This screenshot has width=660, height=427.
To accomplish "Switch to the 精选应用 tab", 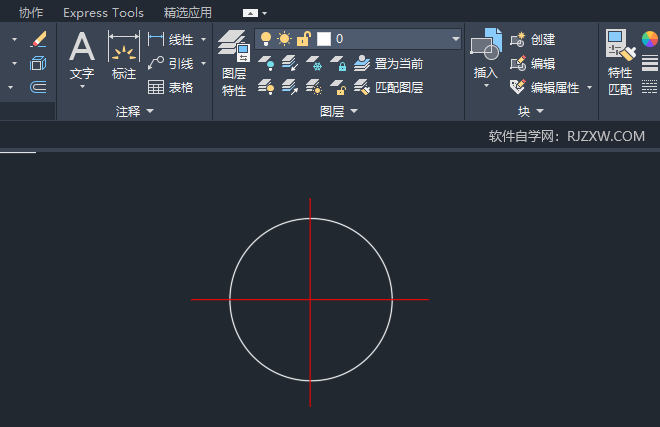I will (x=188, y=13).
